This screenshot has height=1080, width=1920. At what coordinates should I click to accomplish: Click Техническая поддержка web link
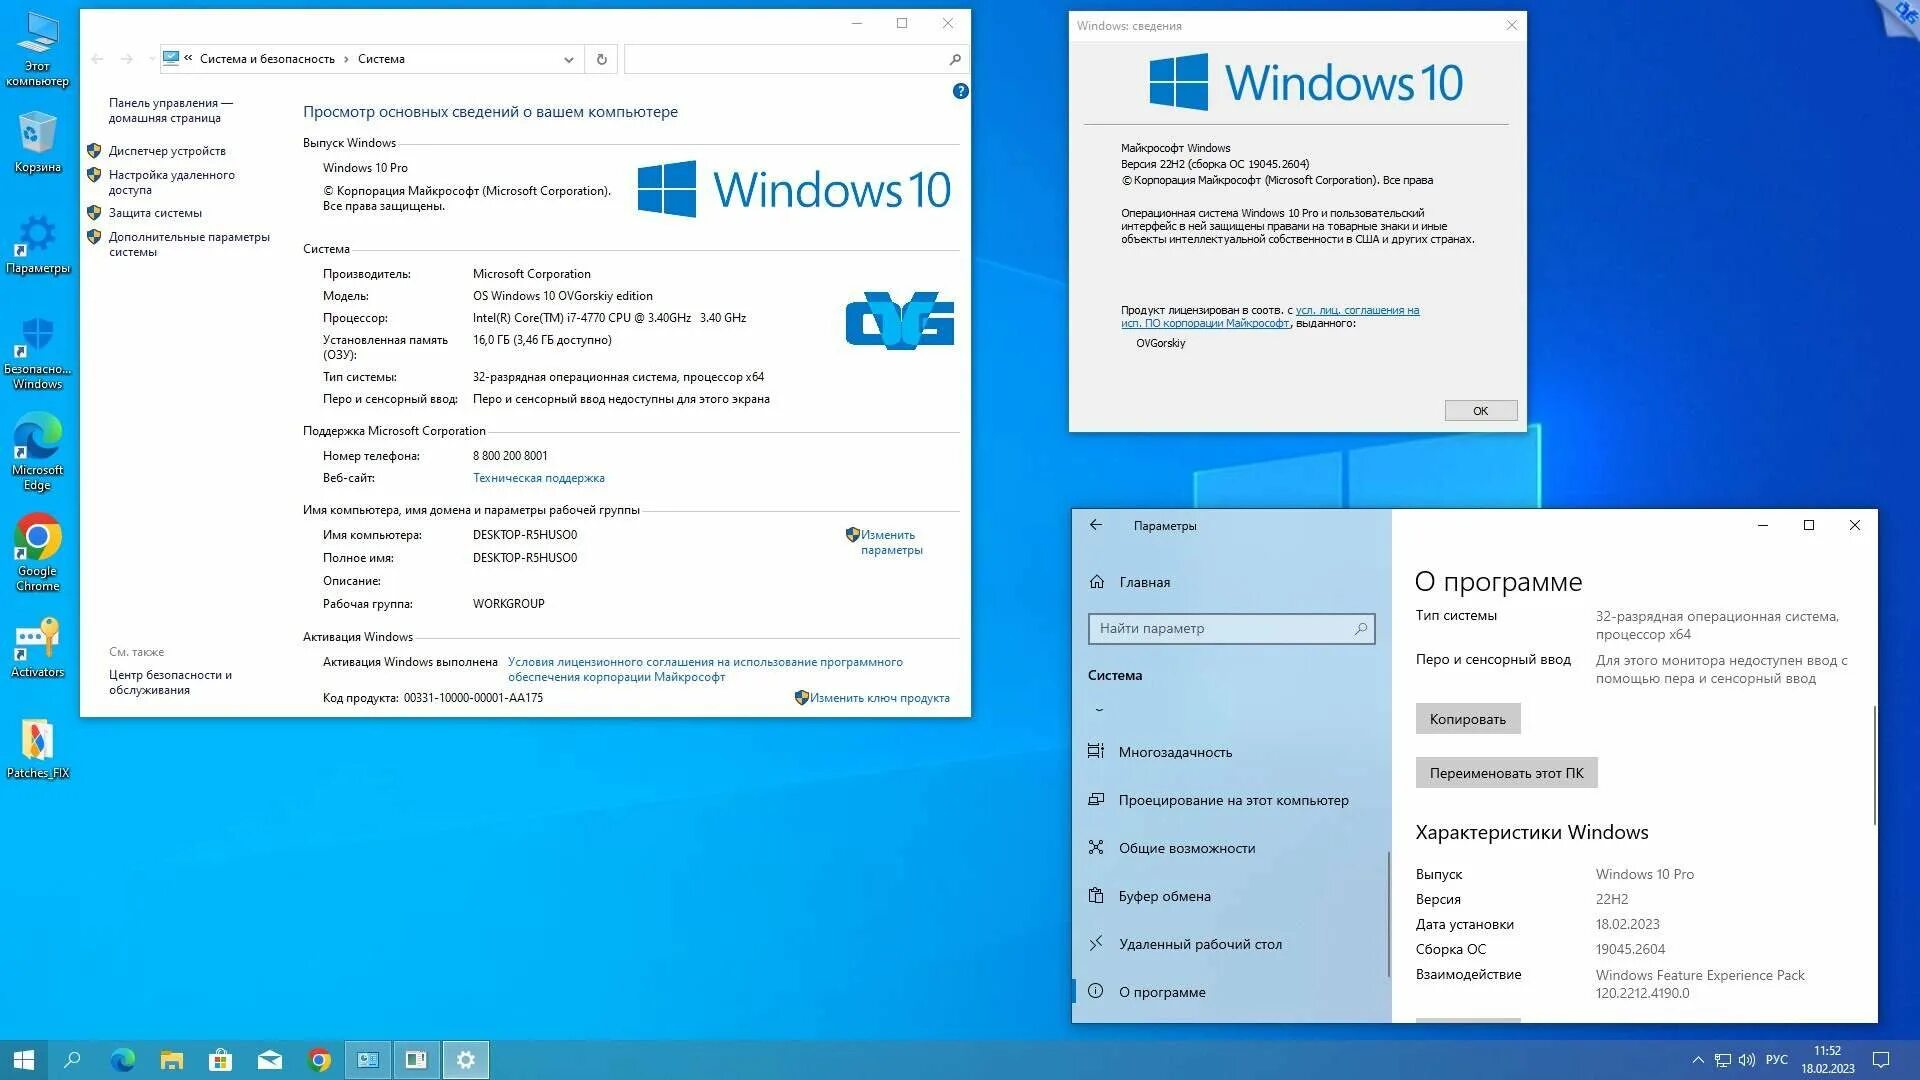point(537,477)
